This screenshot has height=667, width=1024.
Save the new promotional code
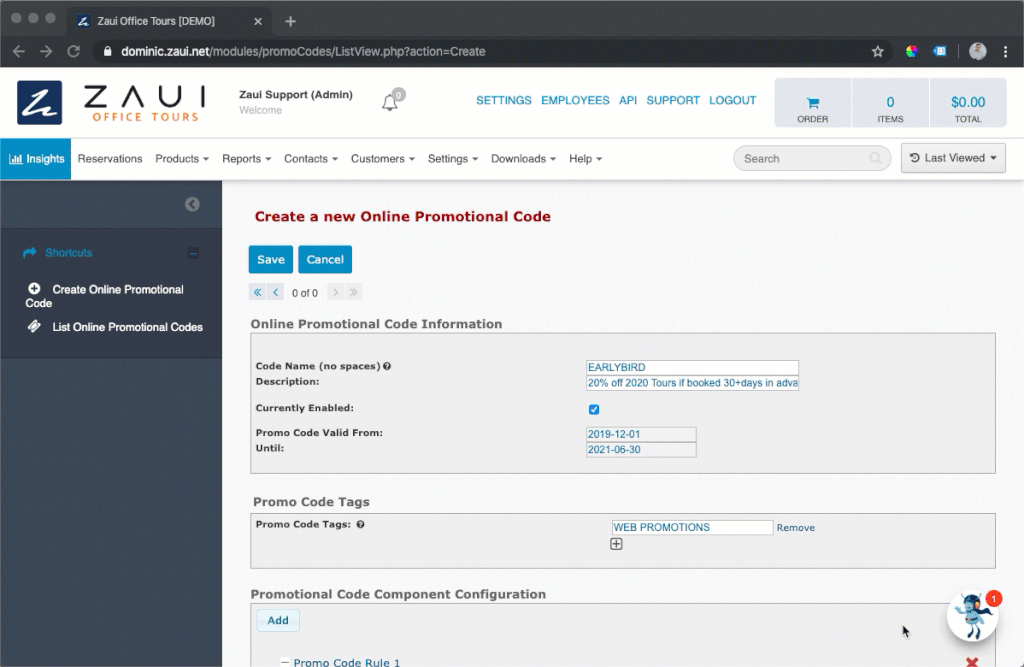(x=270, y=258)
